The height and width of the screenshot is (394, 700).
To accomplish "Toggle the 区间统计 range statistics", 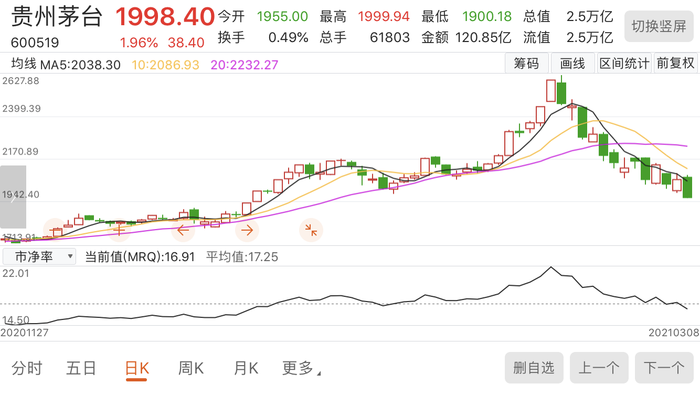I will tap(624, 63).
